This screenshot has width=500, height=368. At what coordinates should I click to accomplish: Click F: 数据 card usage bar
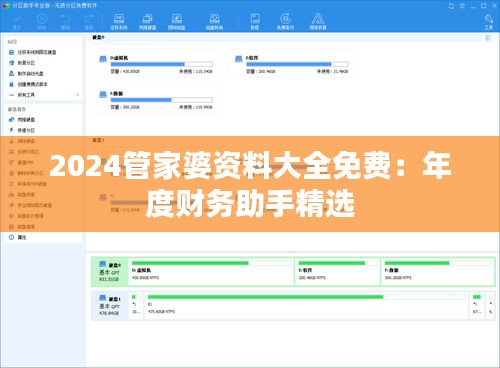[161, 100]
